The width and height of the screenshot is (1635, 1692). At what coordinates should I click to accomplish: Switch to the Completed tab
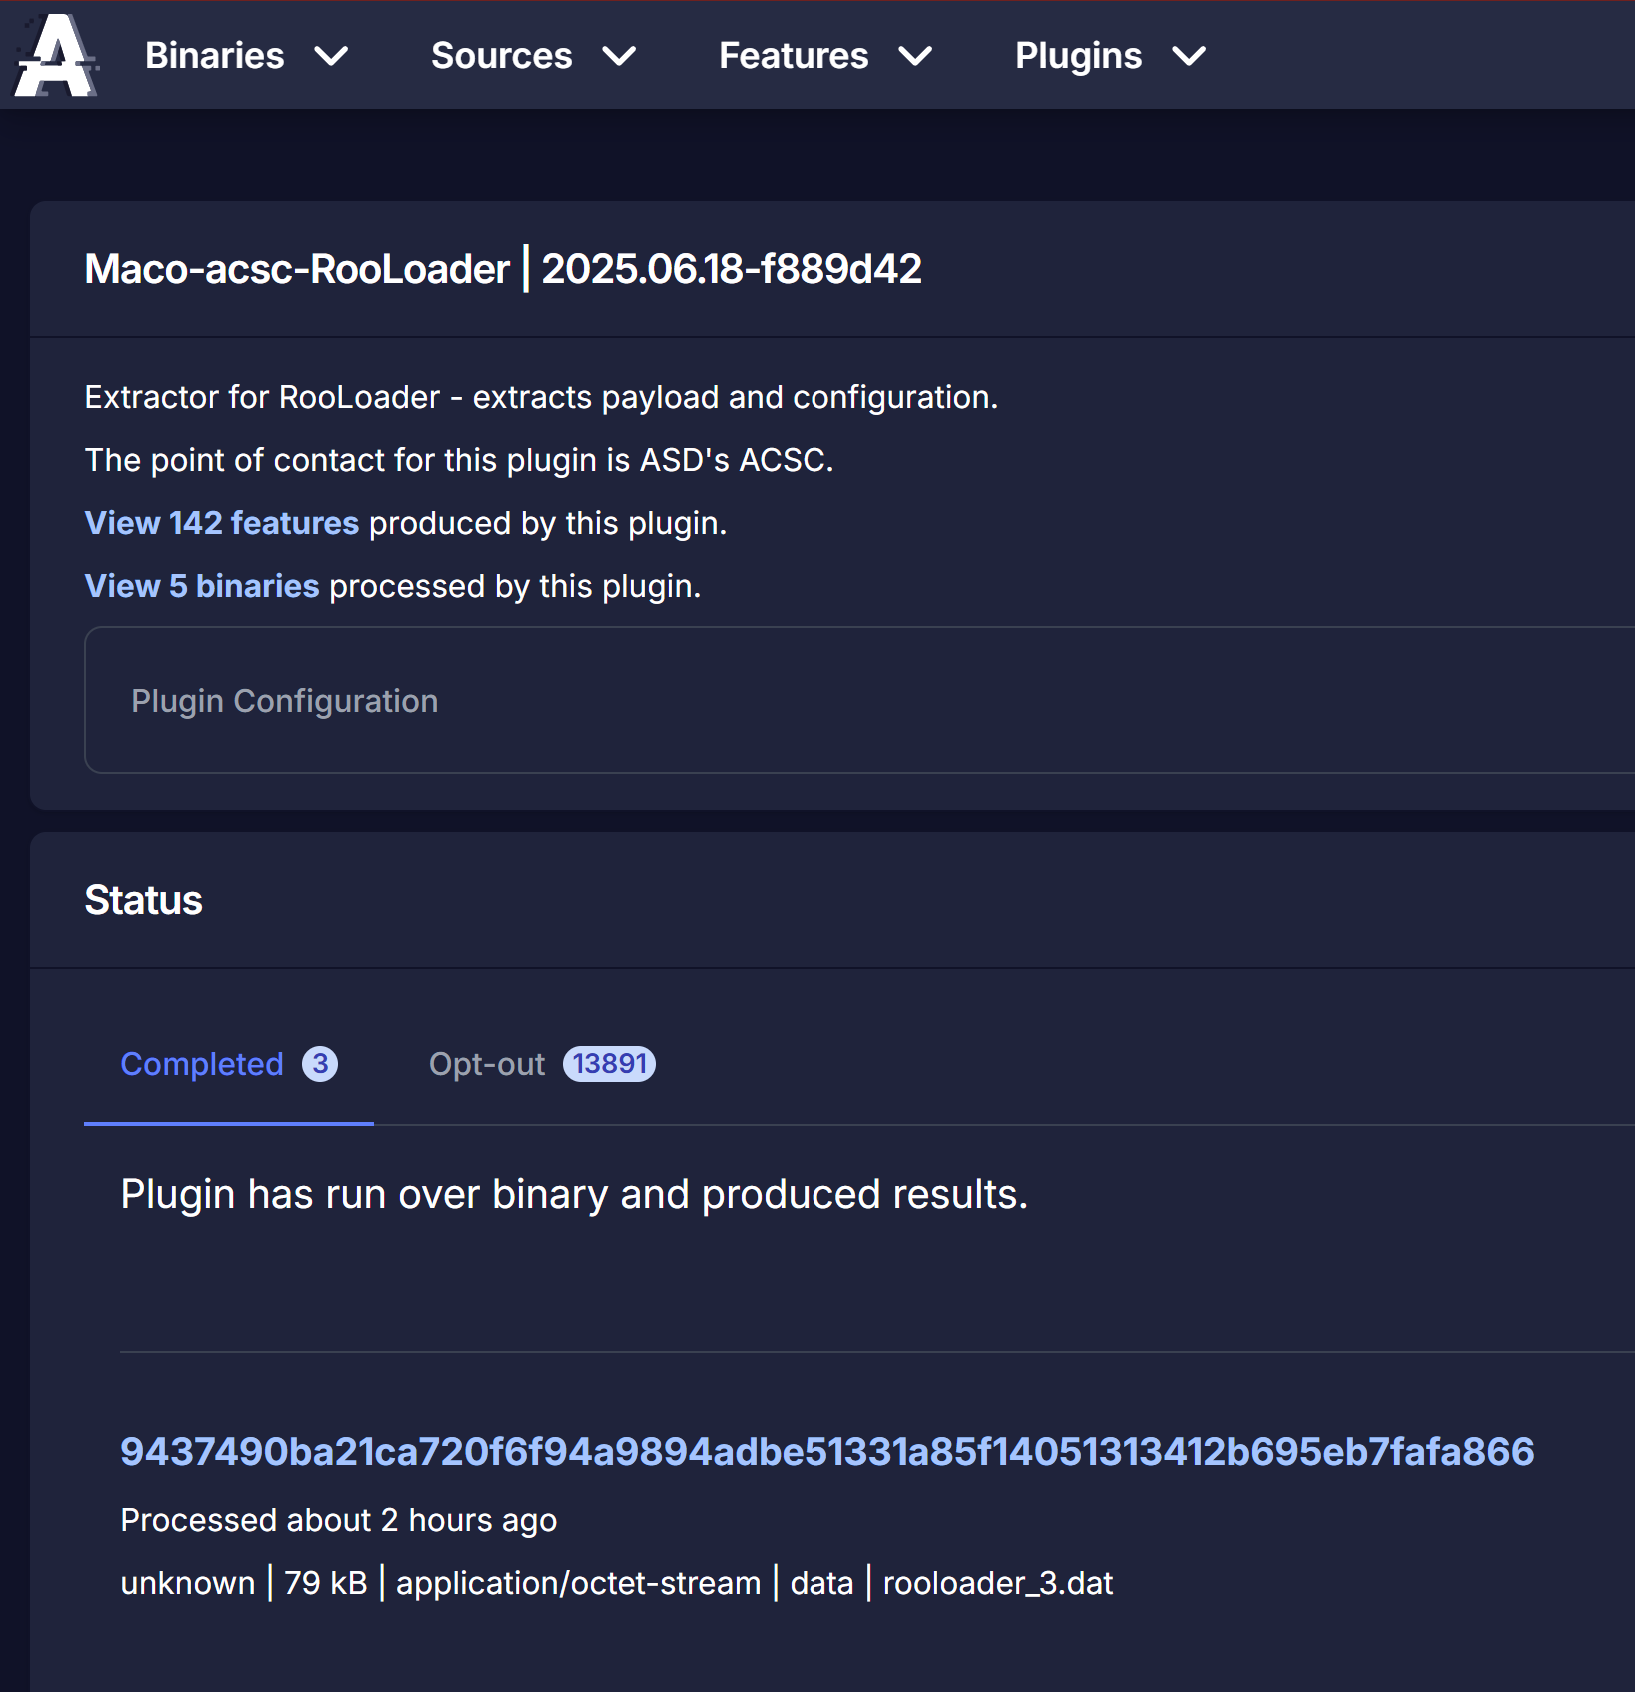tap(202, 1063)
